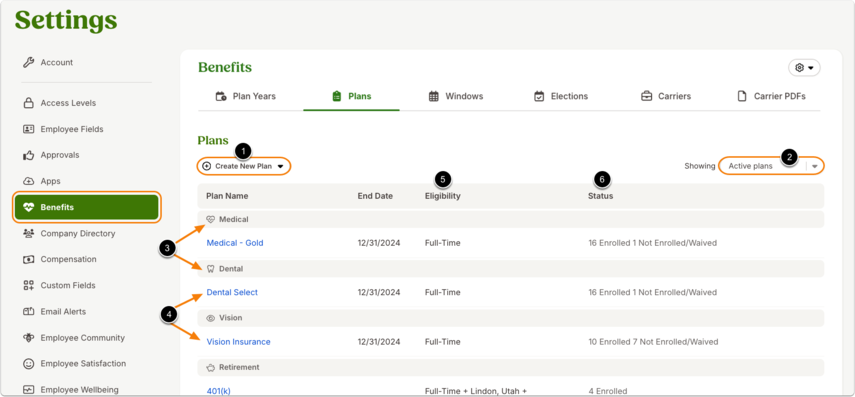
Task: Click the Access Levels lock icon
Action: coord(28,103)
